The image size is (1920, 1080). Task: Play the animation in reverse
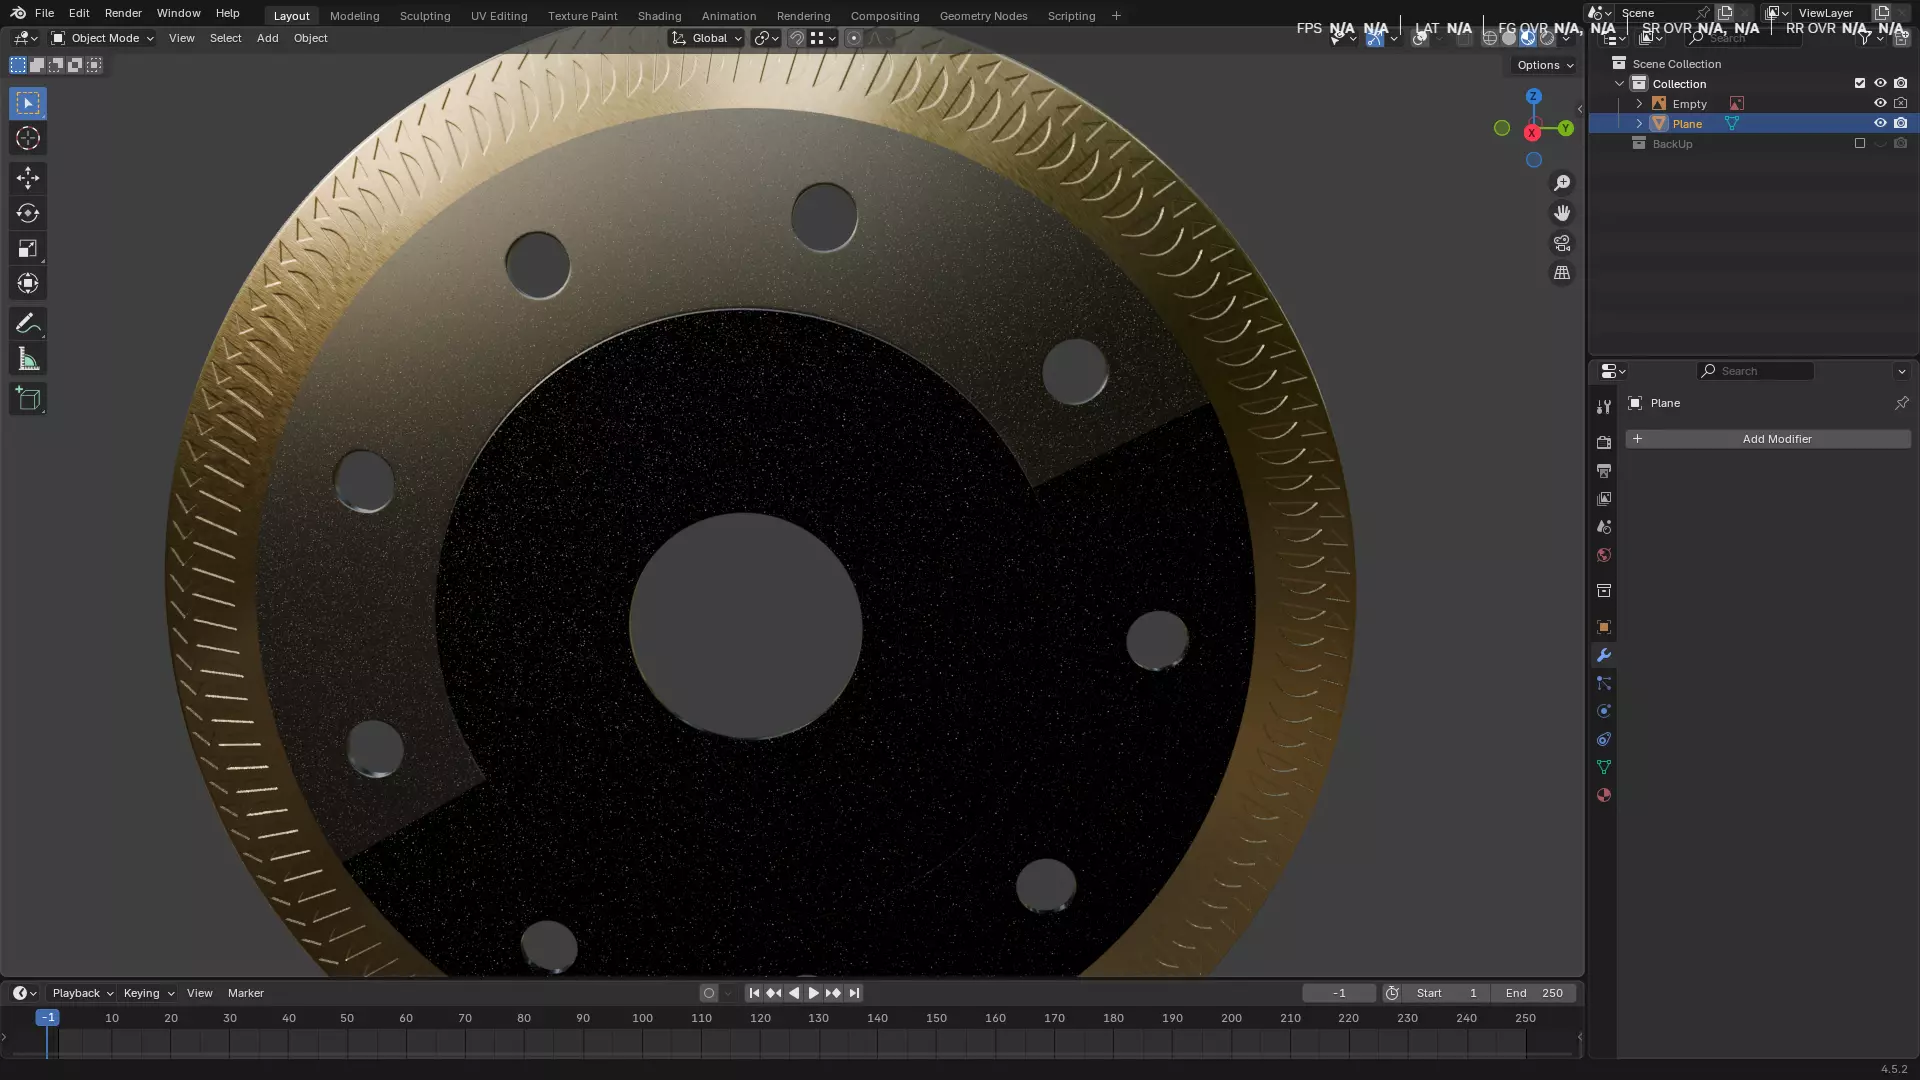pos(794,993)
